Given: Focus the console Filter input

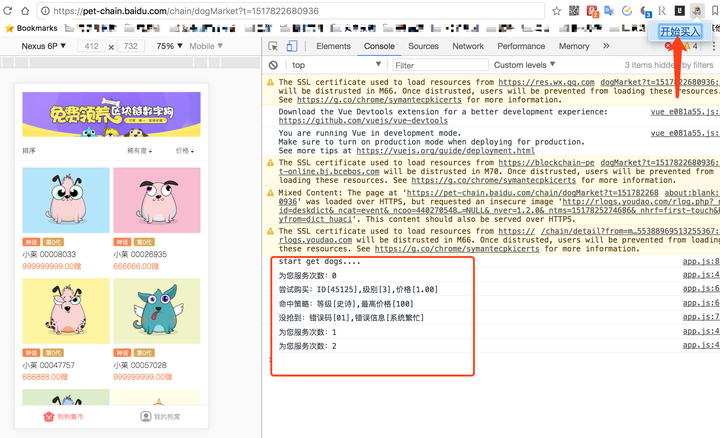Looking at the screenshot, I should click(440, 65).
